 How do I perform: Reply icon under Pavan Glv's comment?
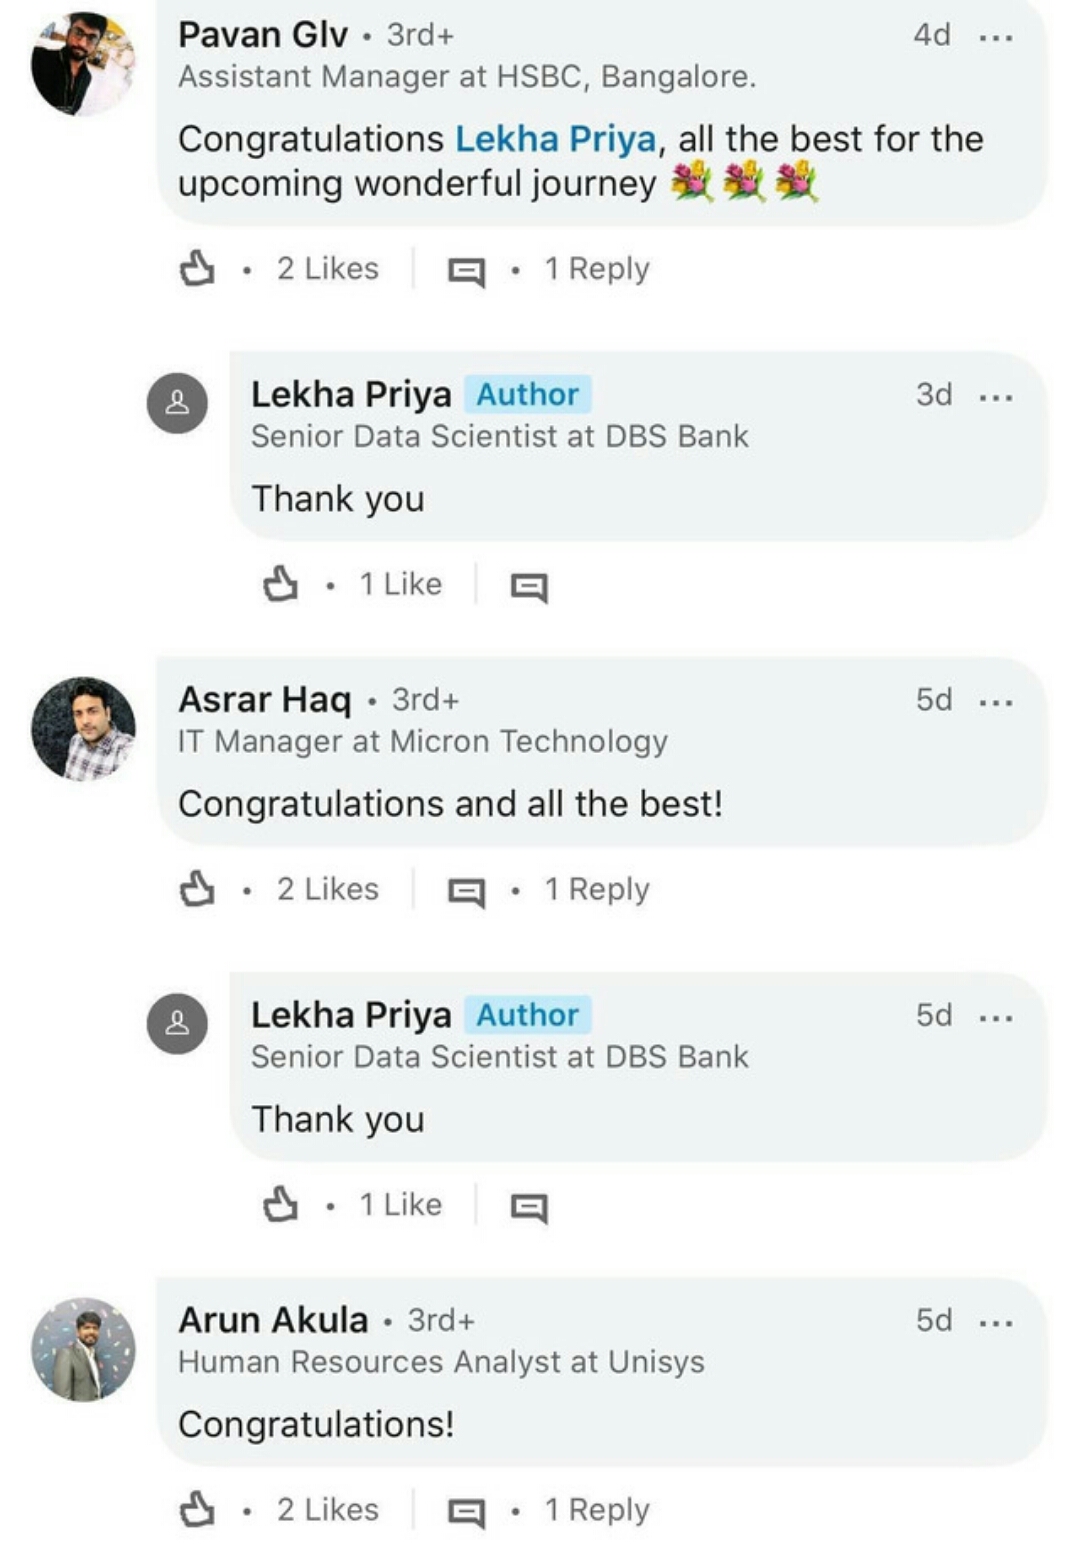click(x=466, y=271)
